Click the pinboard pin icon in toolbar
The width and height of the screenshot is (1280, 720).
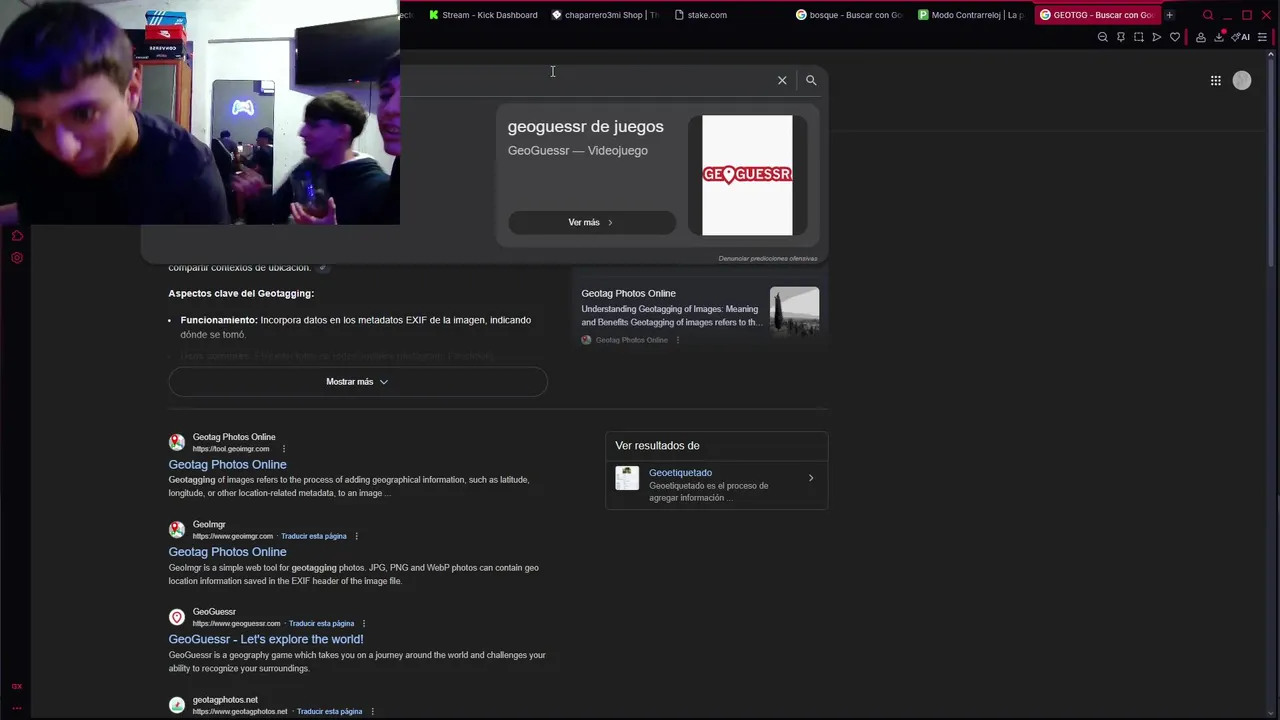point(1120,37)
